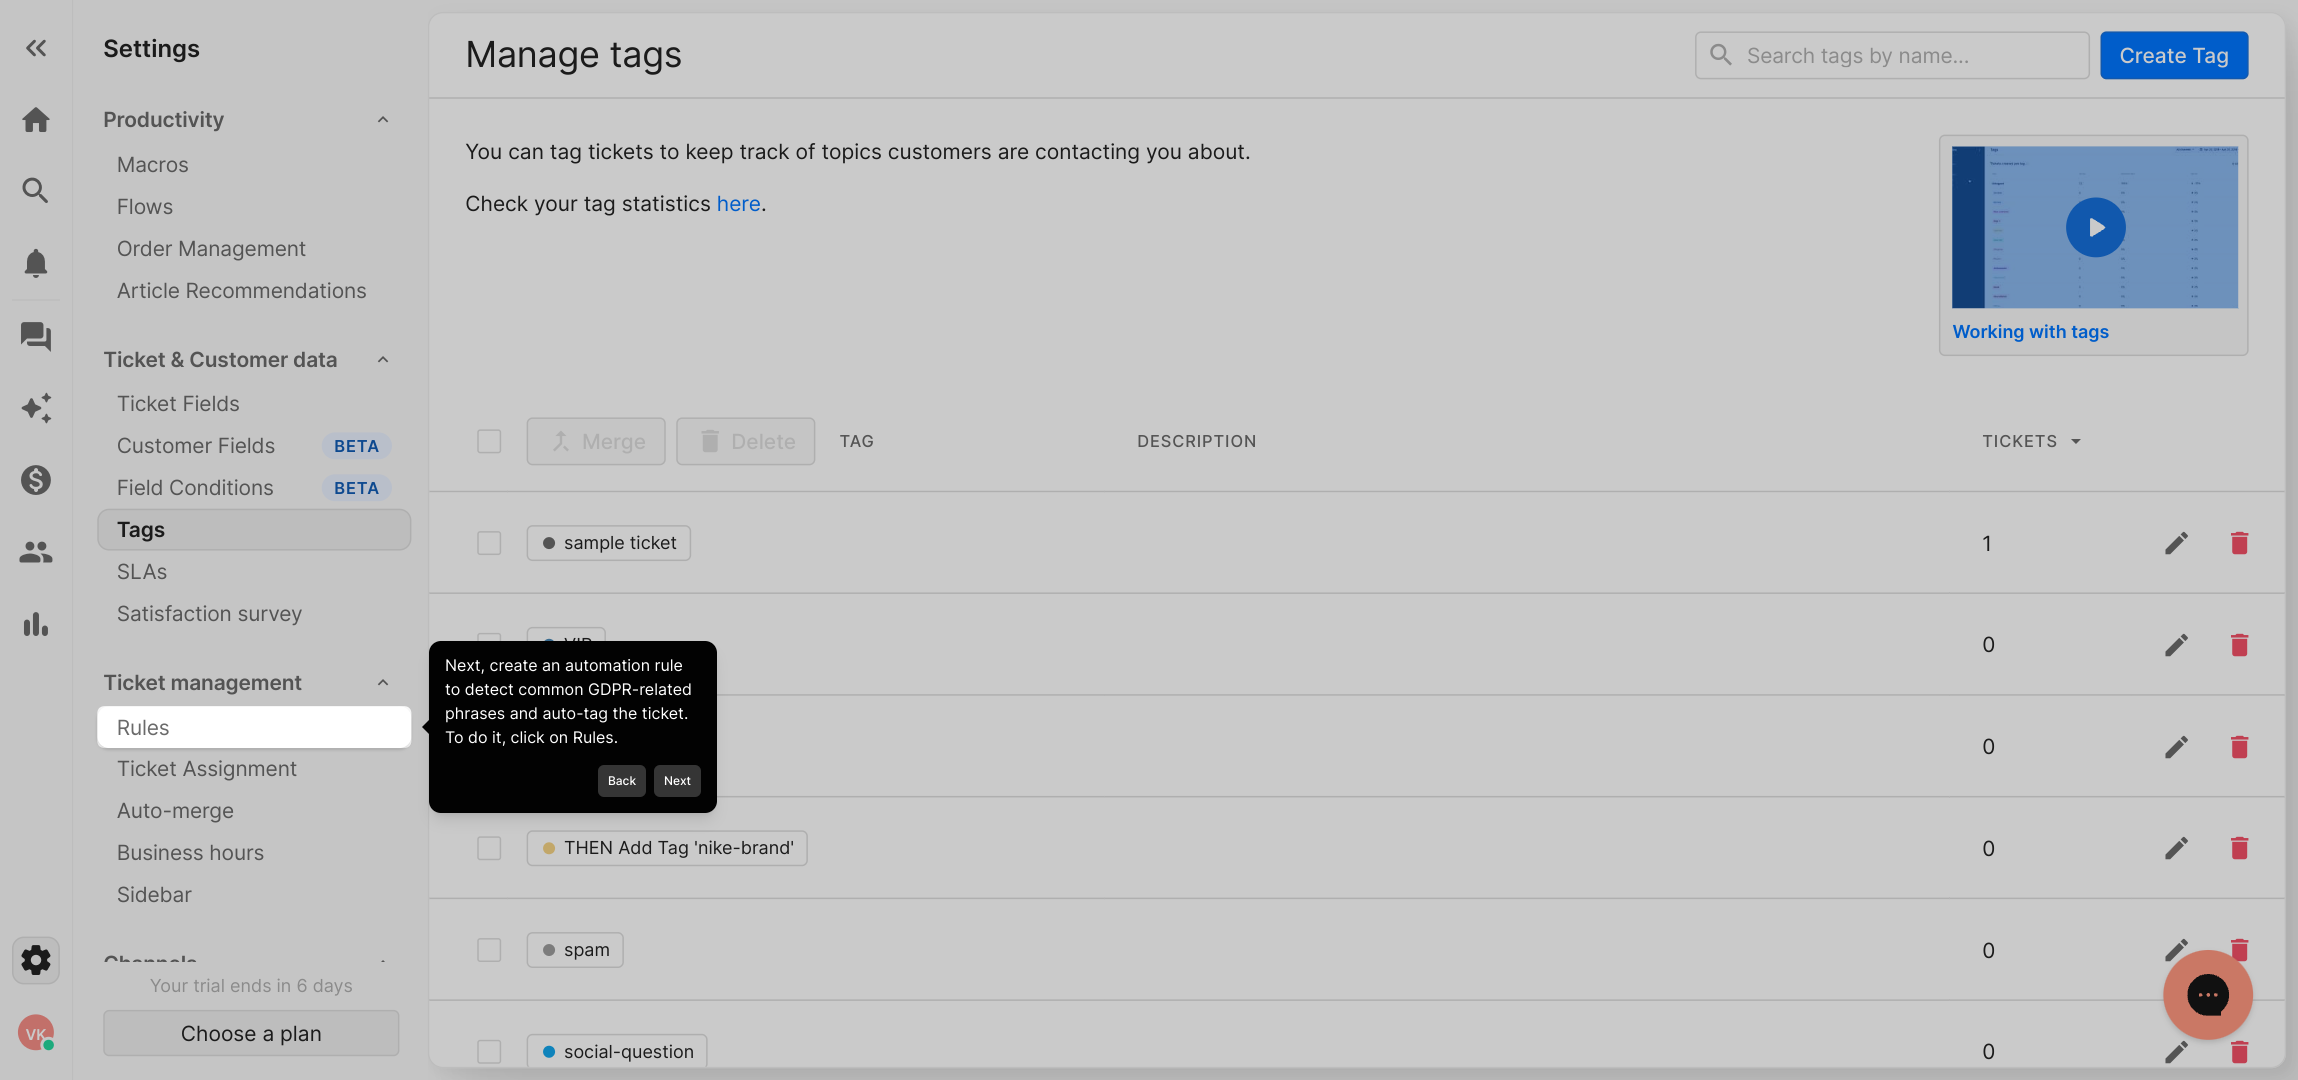Screen dimensions: 2298x1080
Task: Open Home from left navigation rail
Action: point(36,120)
